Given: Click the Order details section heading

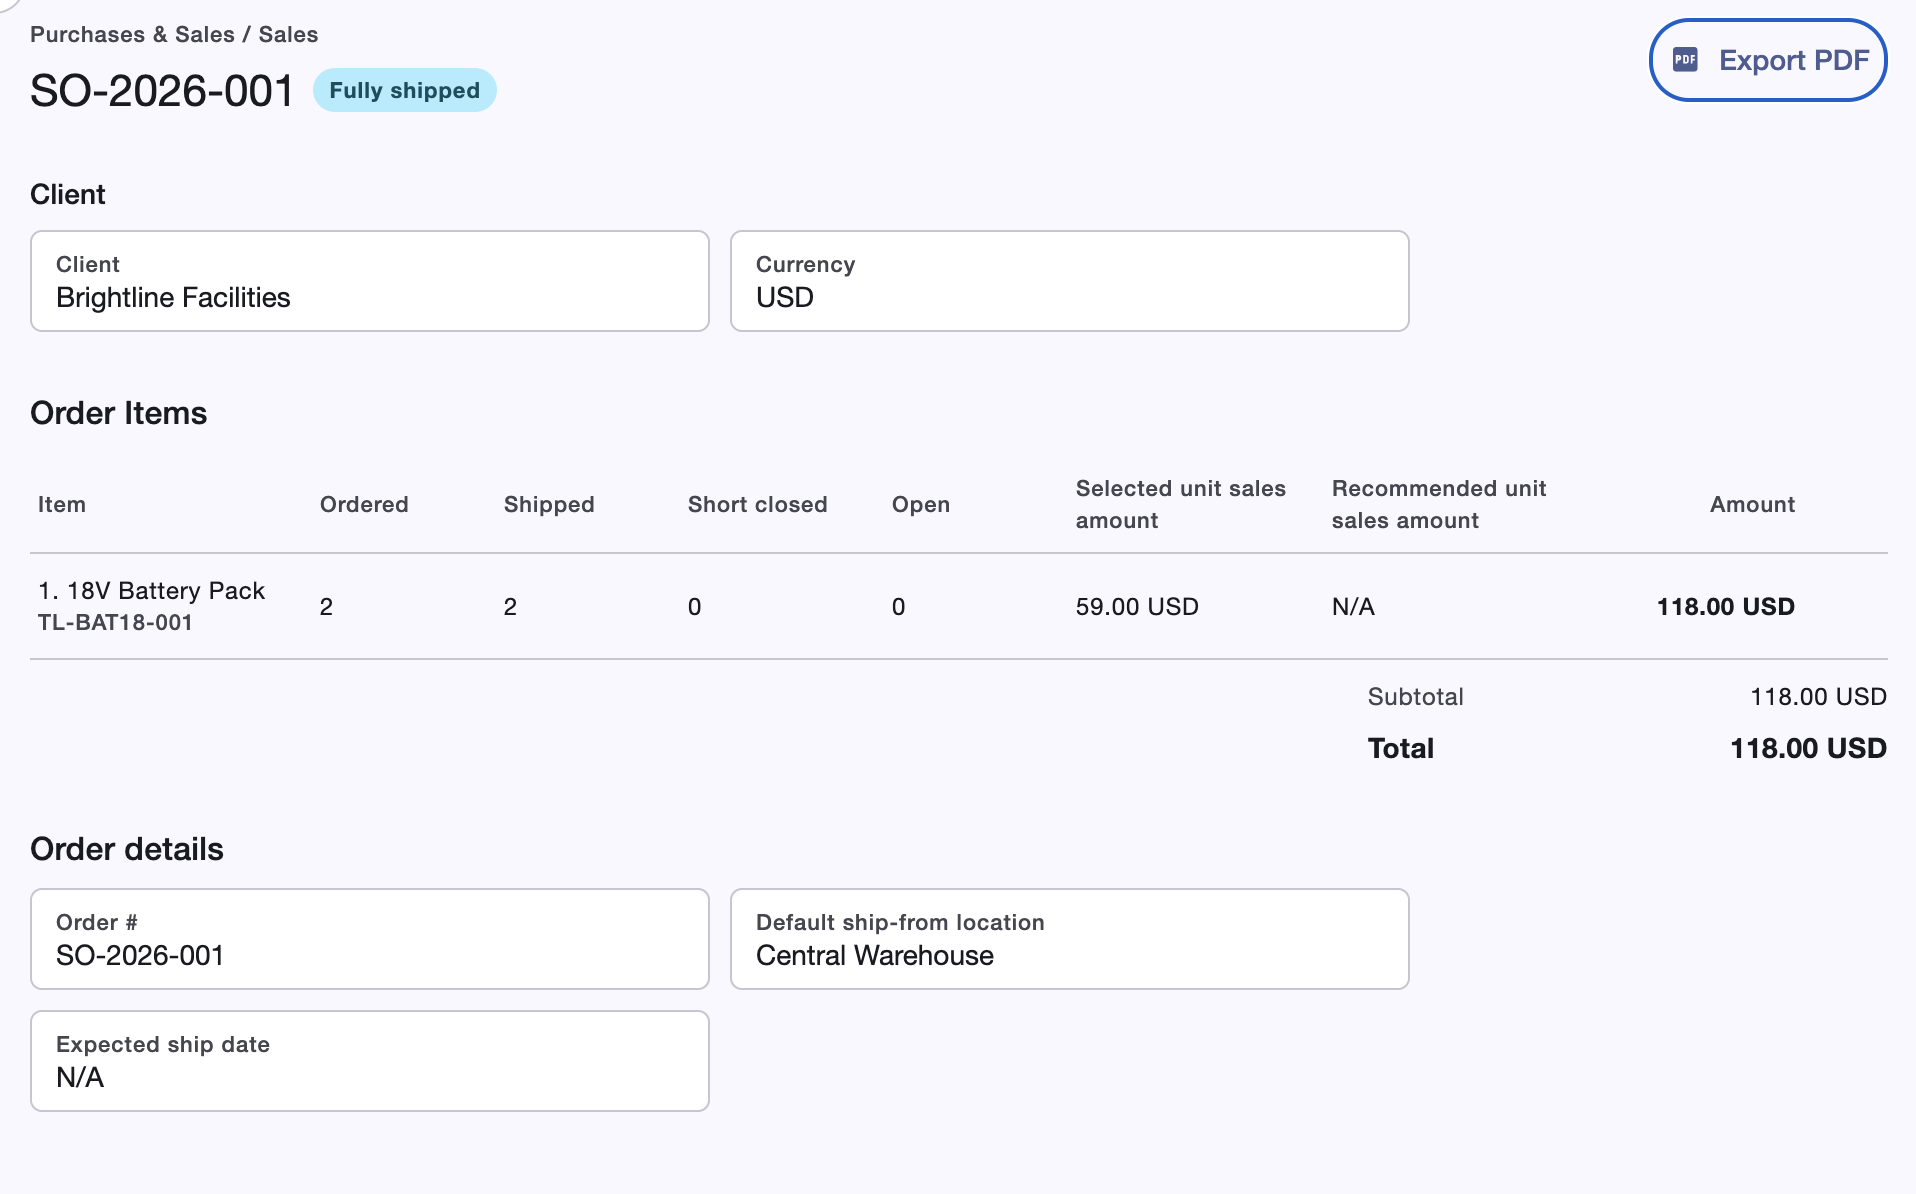Looking at the screenshot, I should pyautogui.click(x=127, y=849).
